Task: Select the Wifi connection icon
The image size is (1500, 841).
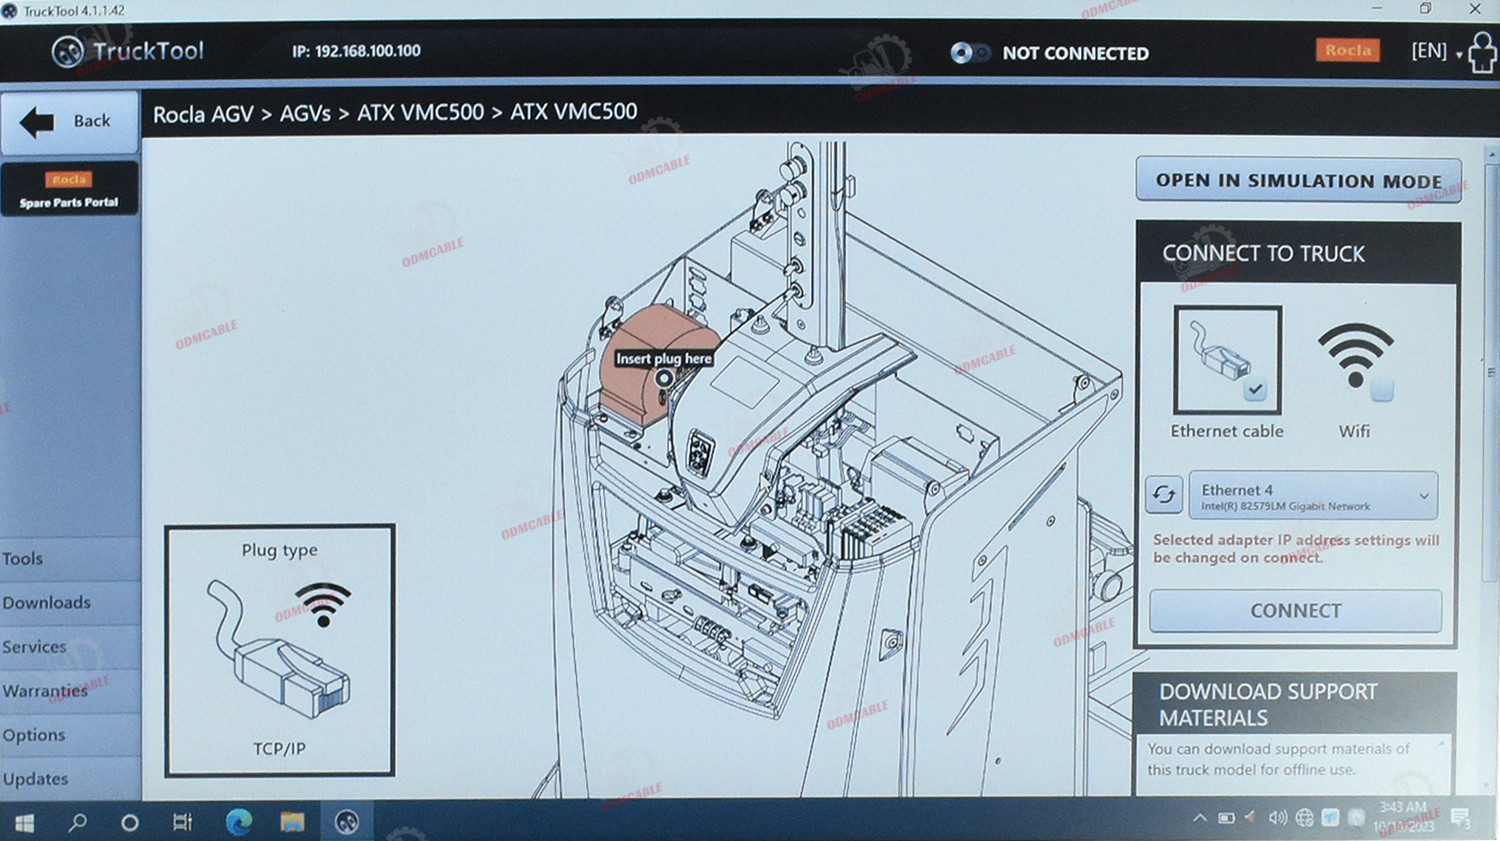Action: 1355,355
